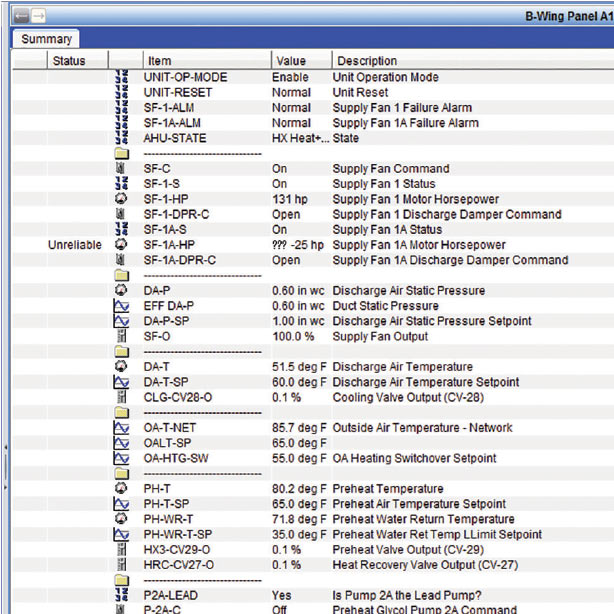This screenshot has width=614, height=614.
Task: Click the gauge icon for PH-WR-T
Action: click(121, 519)
